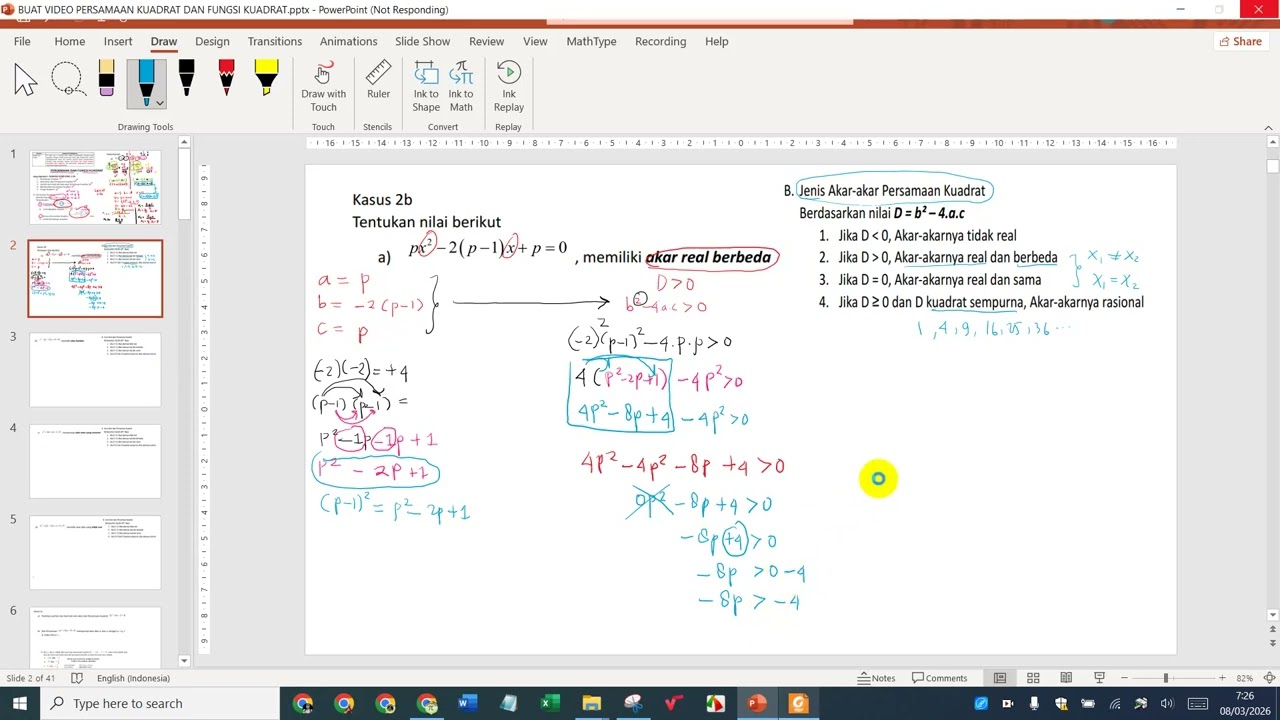Select the Lasso Select tool

[67, 80]
